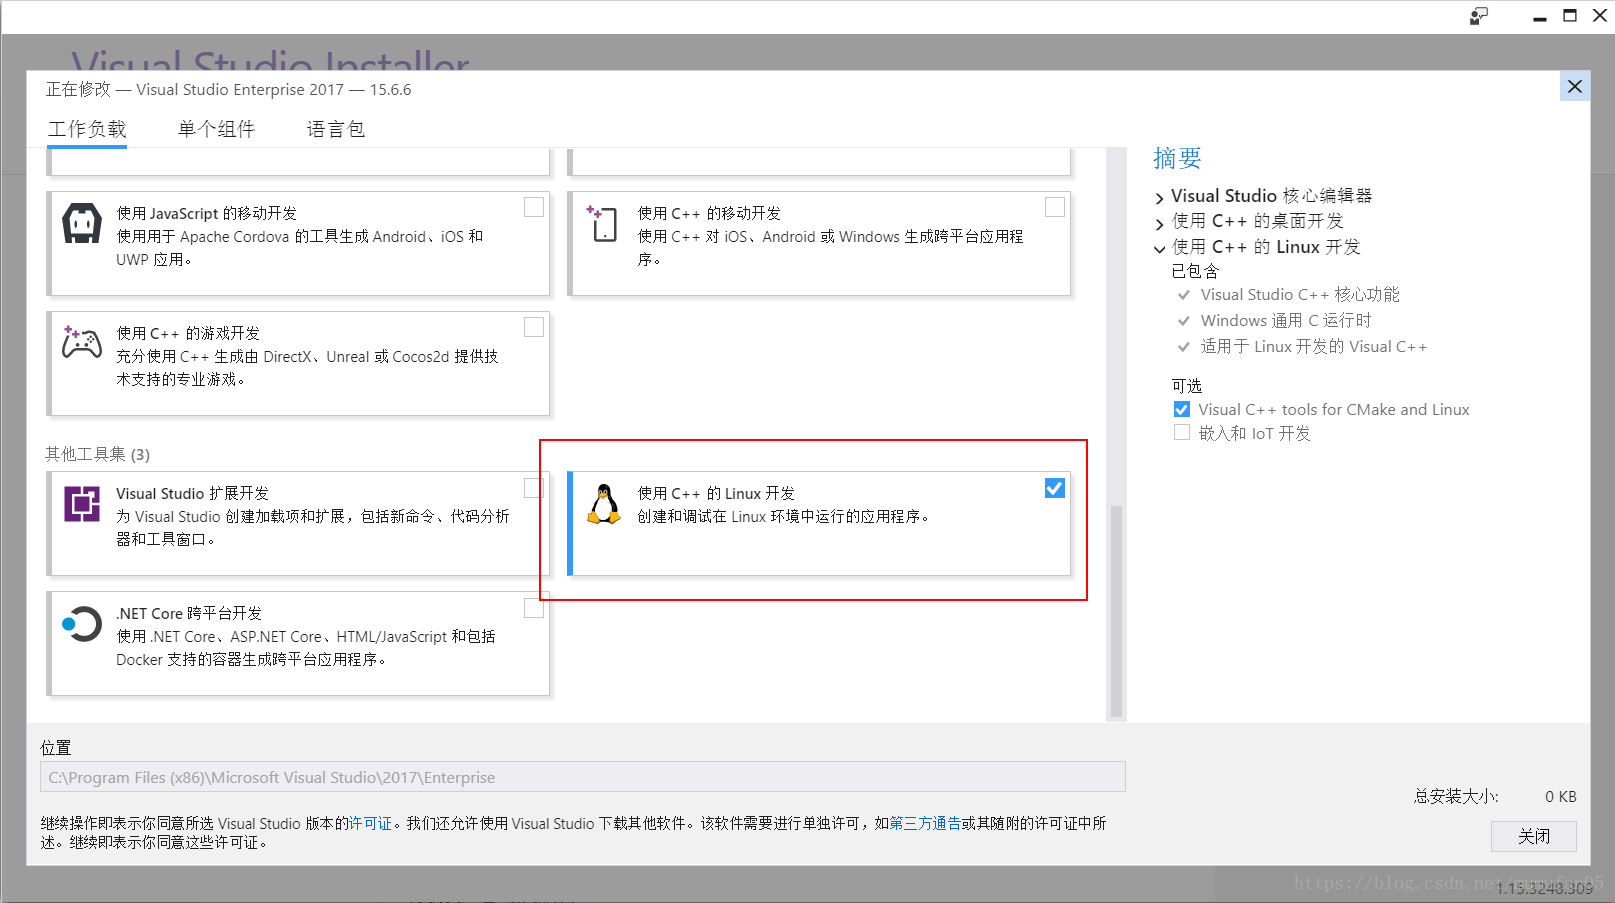
Task: Click the Visual Studio extension development icon
Action: coord(82,503)
